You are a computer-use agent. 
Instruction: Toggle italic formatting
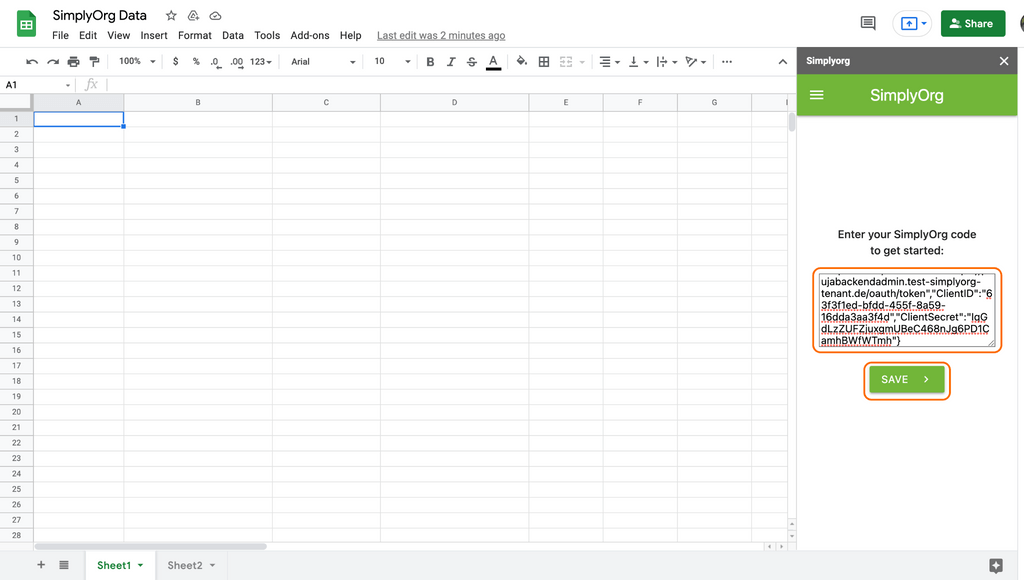(x=451, y=61)
